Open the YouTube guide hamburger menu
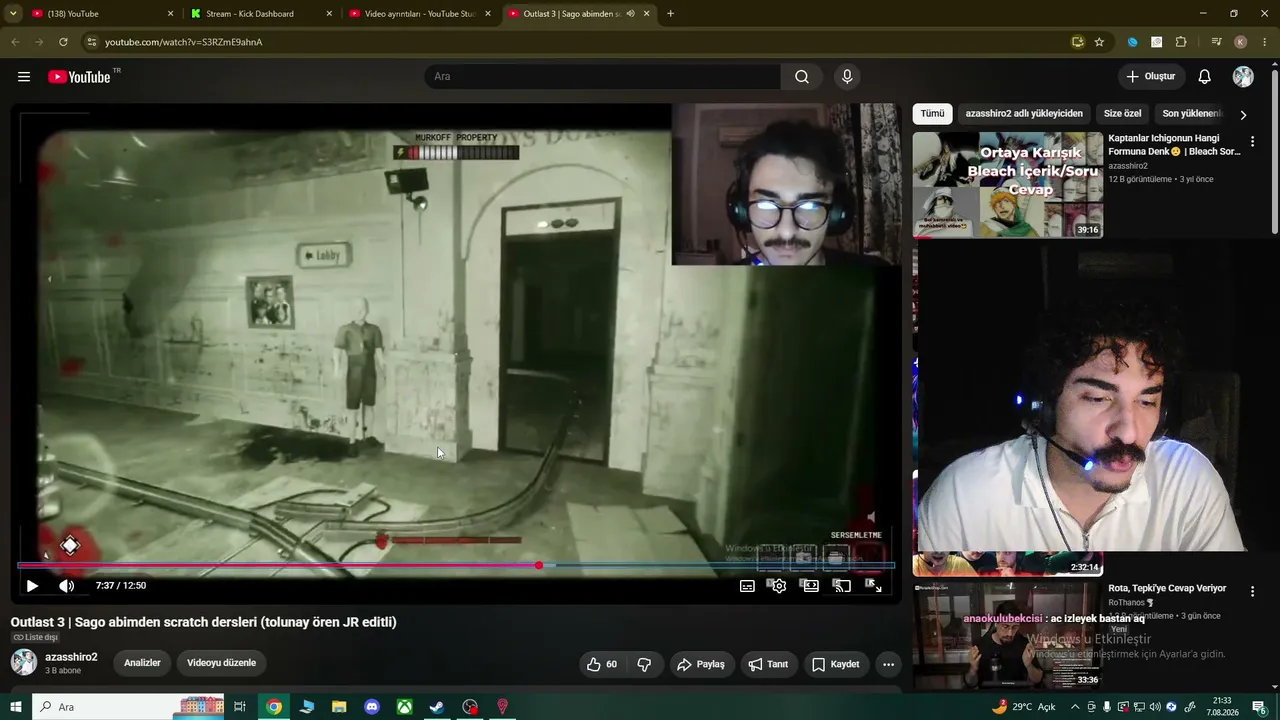 pos(24,77)
